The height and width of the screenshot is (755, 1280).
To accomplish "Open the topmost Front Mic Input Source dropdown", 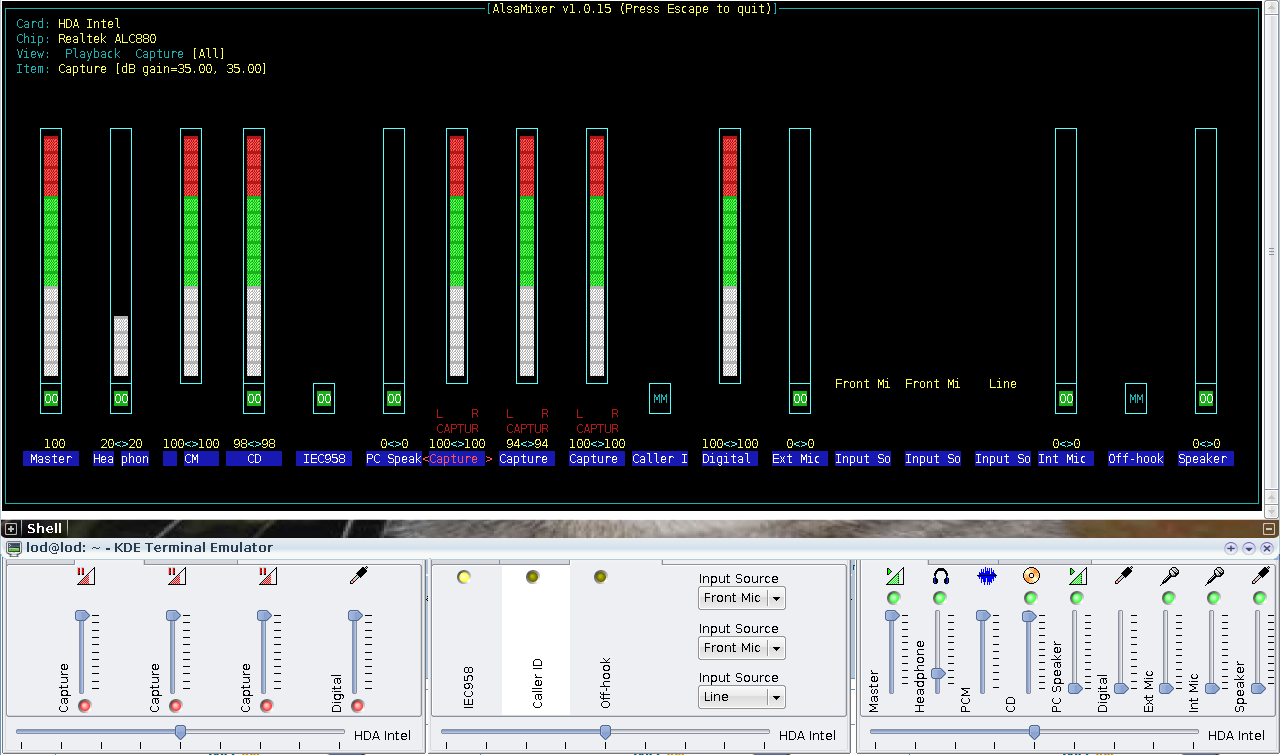I will coord(741,598).
